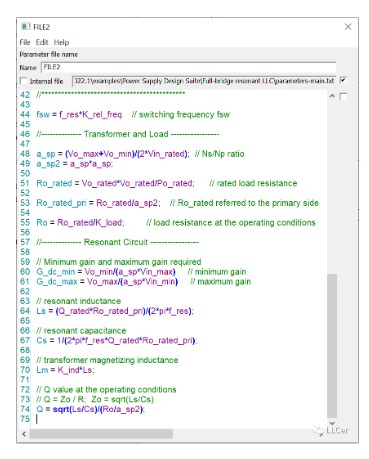Open the Edit menu
The width and height of the screenshot is (369, 459).
(42, 42)
